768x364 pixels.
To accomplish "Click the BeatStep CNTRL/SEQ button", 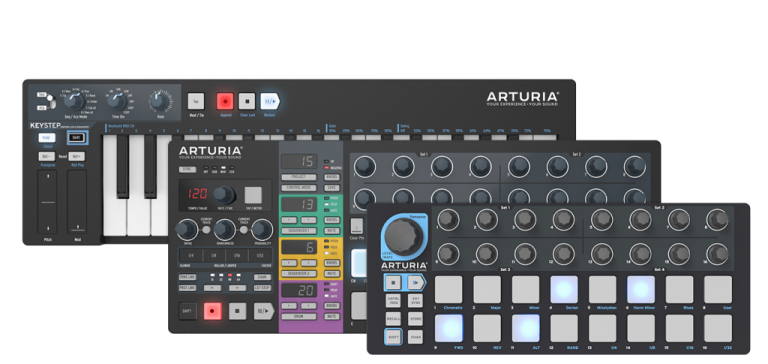I will click(393, 300).
